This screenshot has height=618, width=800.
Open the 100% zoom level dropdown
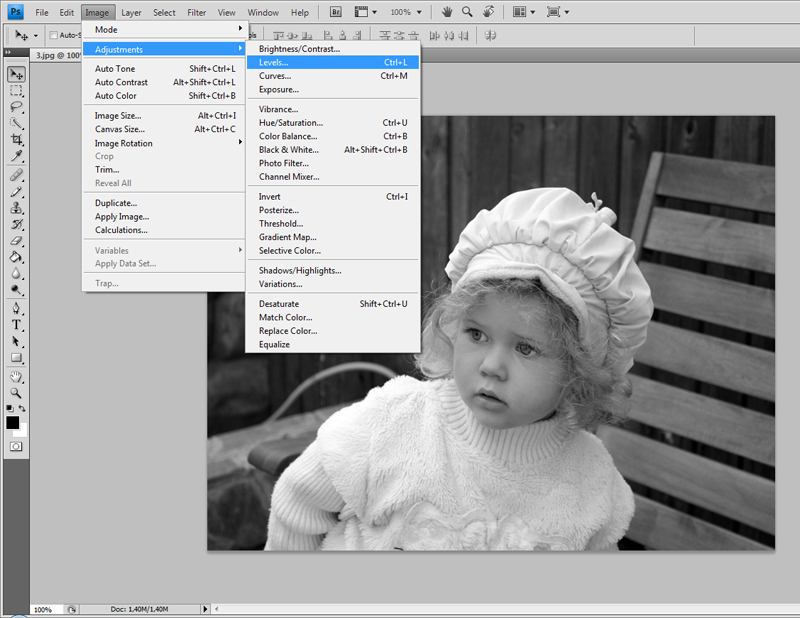[405, 13]
